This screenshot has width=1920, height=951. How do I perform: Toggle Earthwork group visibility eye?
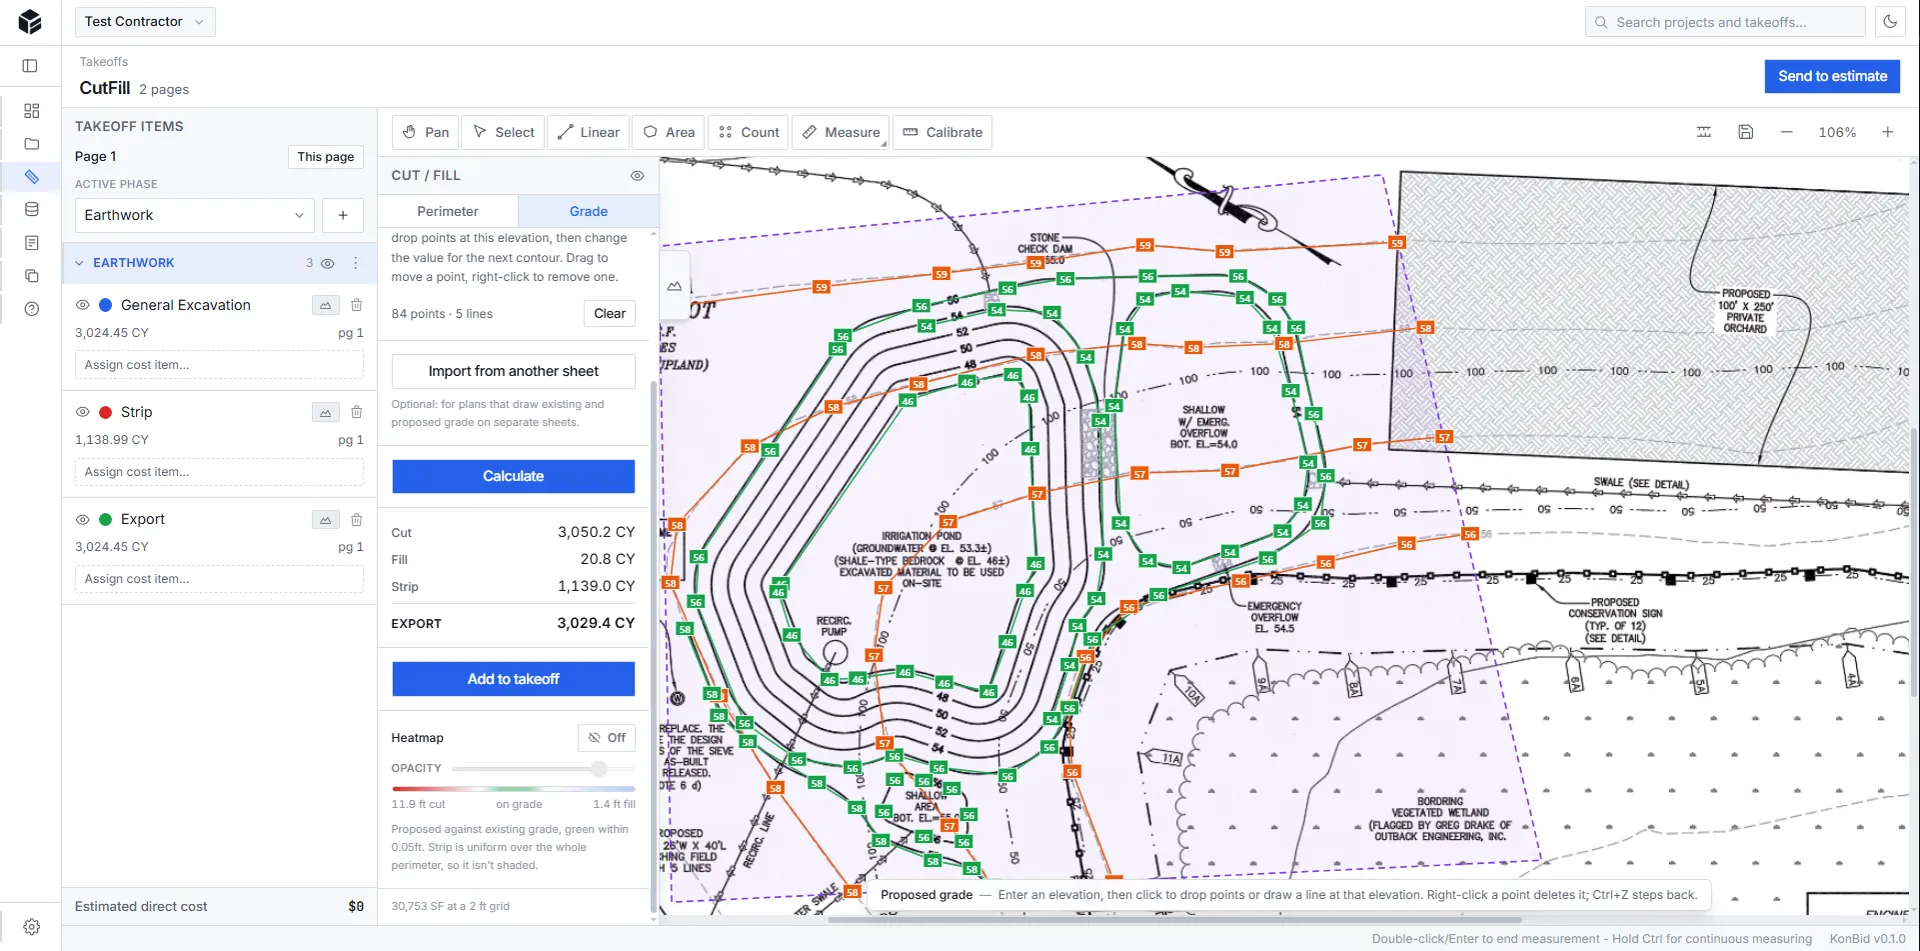[327, 263]
